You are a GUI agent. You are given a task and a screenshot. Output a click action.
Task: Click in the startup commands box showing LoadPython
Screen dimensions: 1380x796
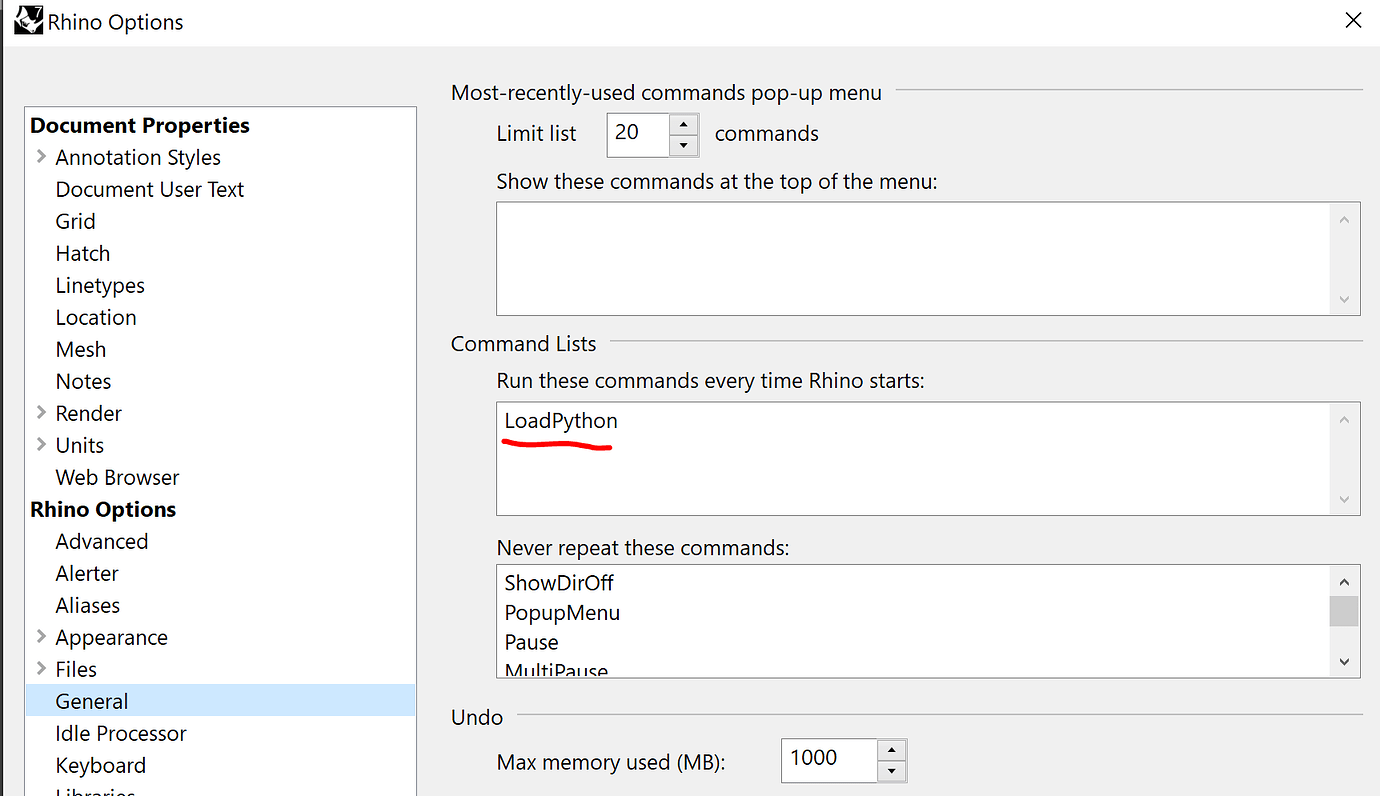[800, 458]
